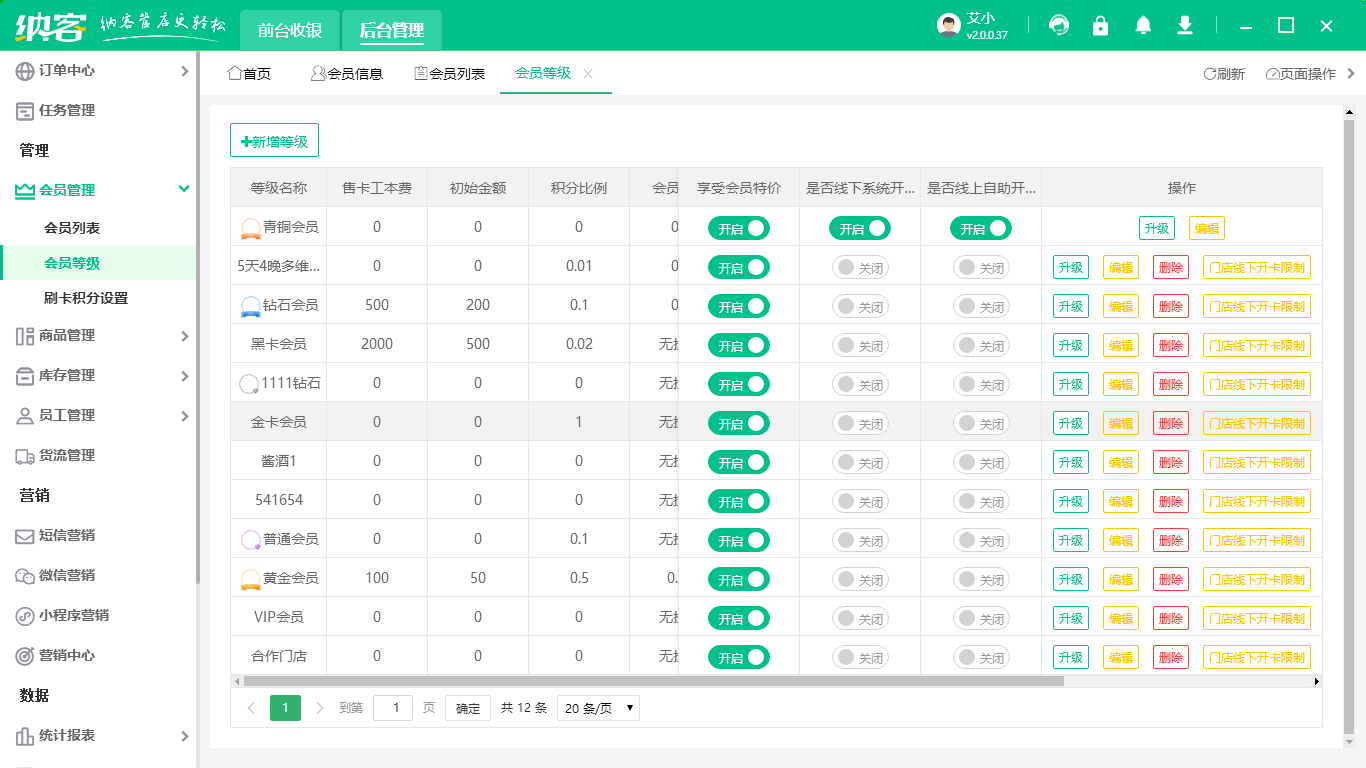Click the user avatar icon
This screenshot has width=1366, height=768.
pos(948,26)
